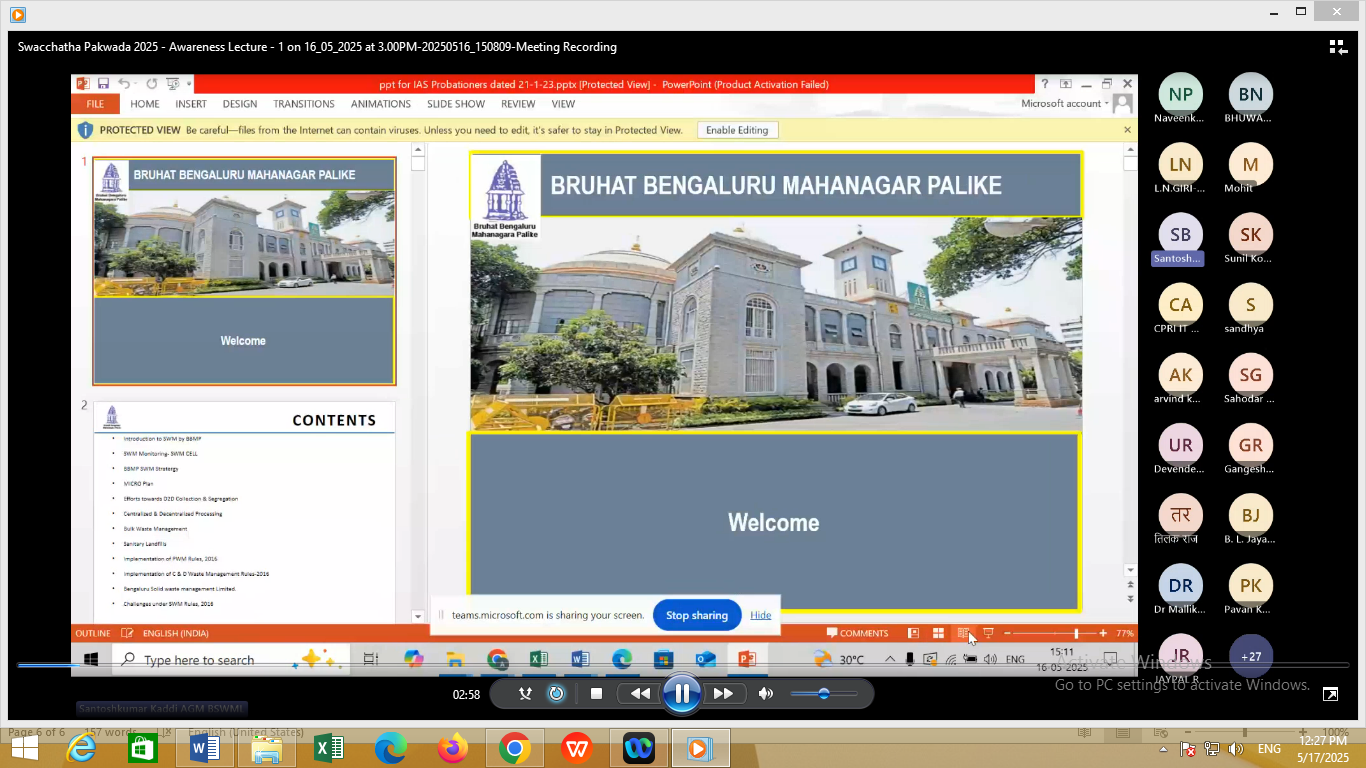Click ENGLISH (INDIA) language indicator
Image resolution: width=1366 pixels, height=768 pixels.
176,633
